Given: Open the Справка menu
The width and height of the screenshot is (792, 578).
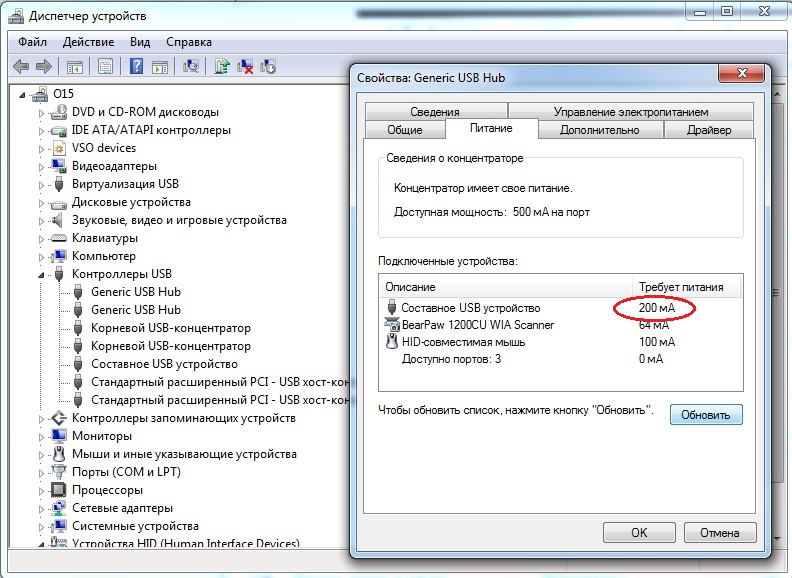Looking at the screenshot, I should tap(189, 42).
